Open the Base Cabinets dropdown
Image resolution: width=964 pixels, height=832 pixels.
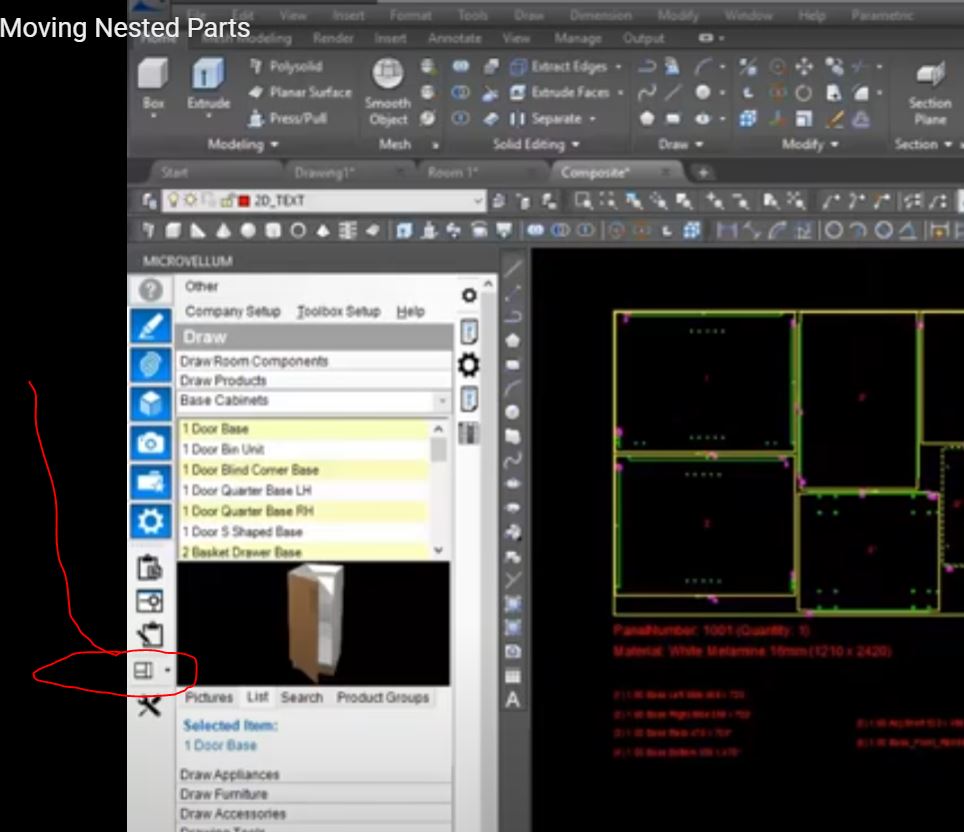pos(441,401)
